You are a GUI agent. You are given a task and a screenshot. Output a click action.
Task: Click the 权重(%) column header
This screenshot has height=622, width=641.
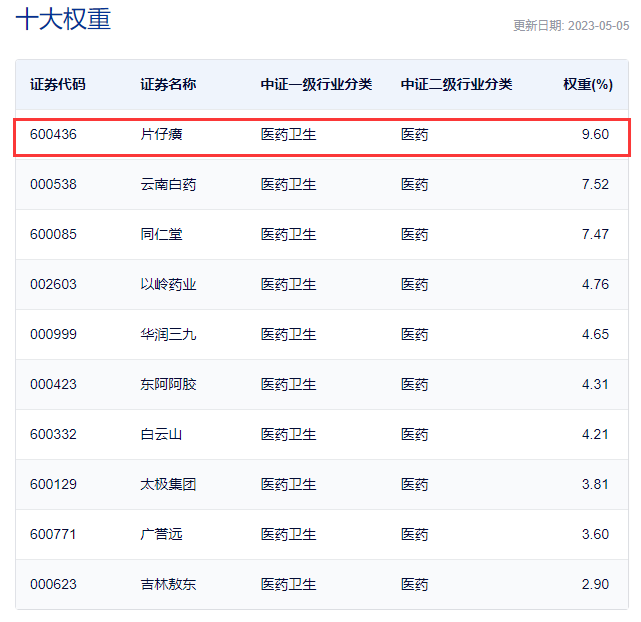click(588, 85)
